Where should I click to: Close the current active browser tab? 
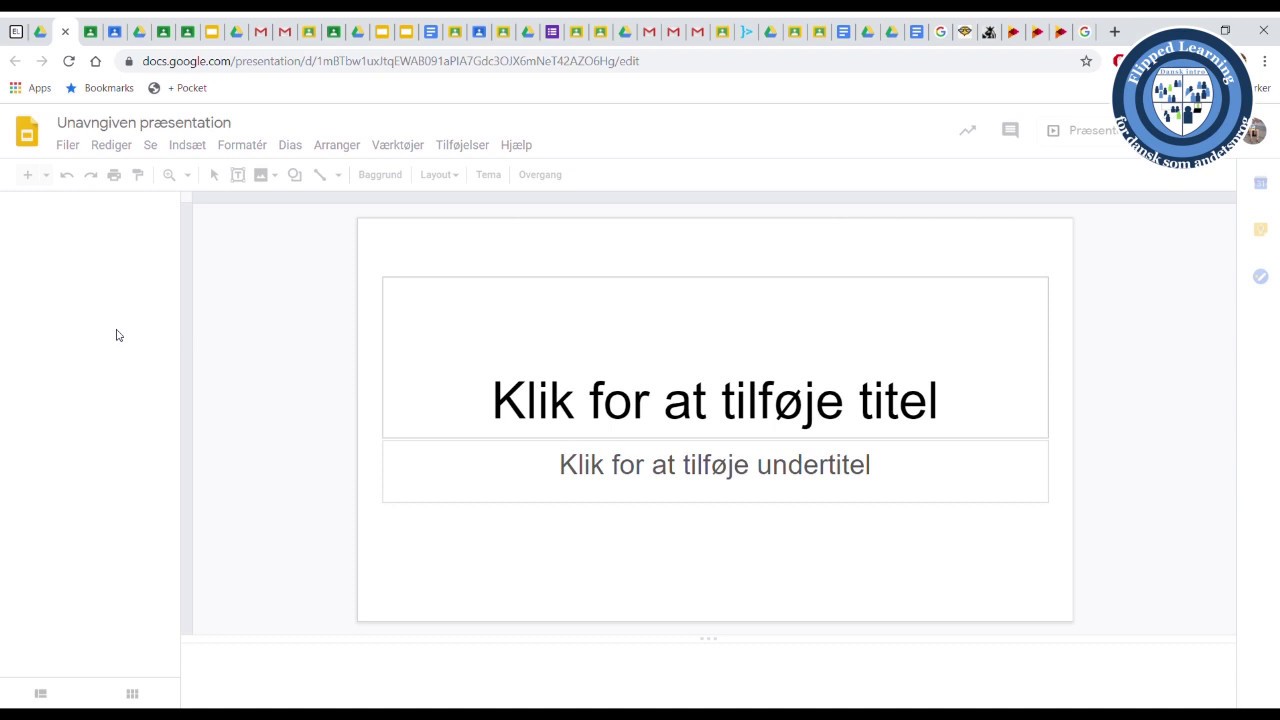point(65,32)
